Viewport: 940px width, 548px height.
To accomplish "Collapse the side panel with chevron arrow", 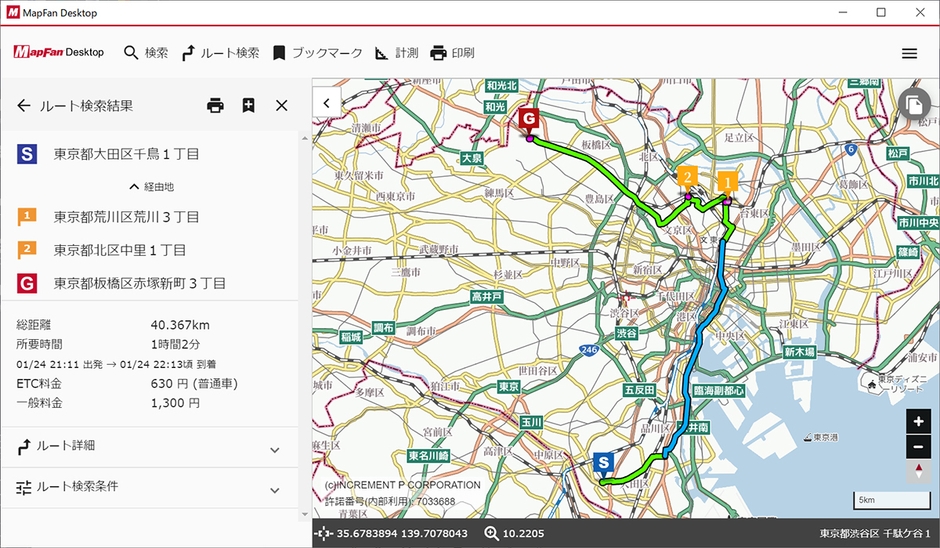I will [x=326, y=103].
